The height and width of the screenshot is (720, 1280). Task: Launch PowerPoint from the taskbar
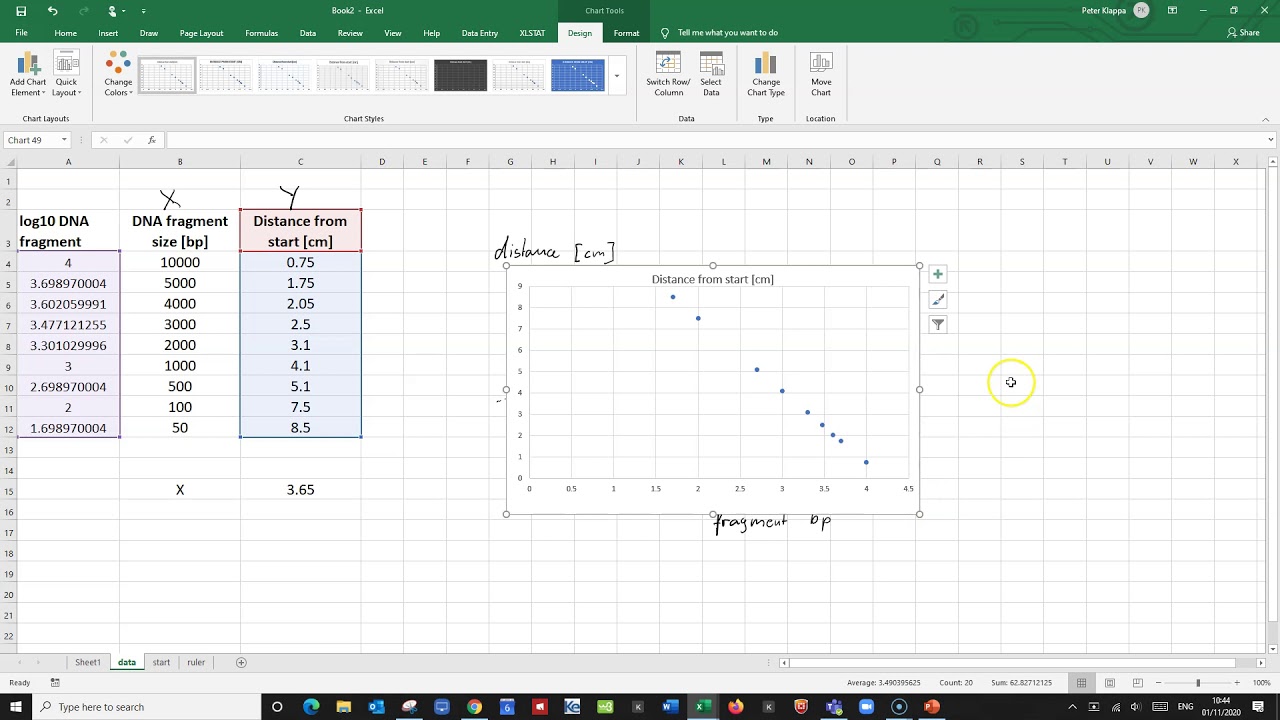932,707
